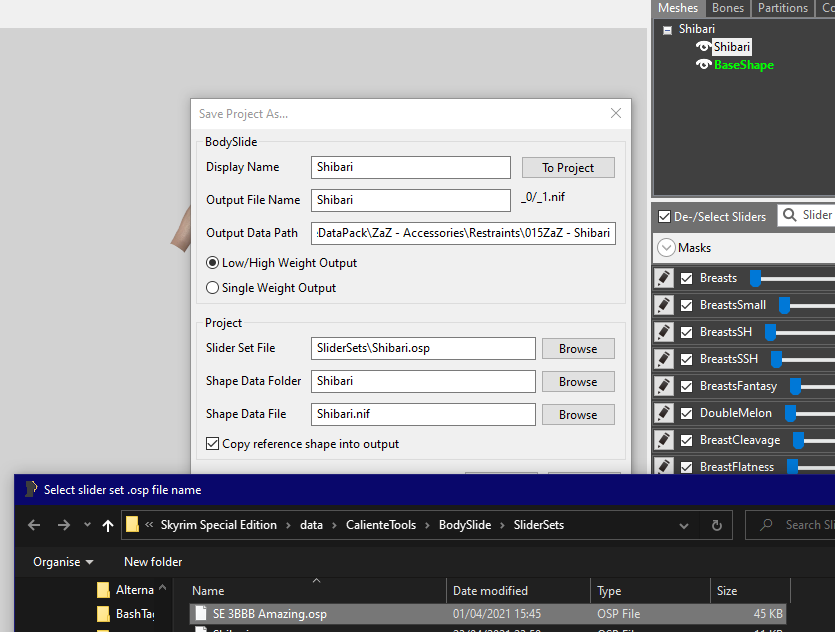Viewport: 835px width, 632px height.
Task: Click the edit pencil icon for BreastsFantasy slider
Action: (x=664, y=386)
